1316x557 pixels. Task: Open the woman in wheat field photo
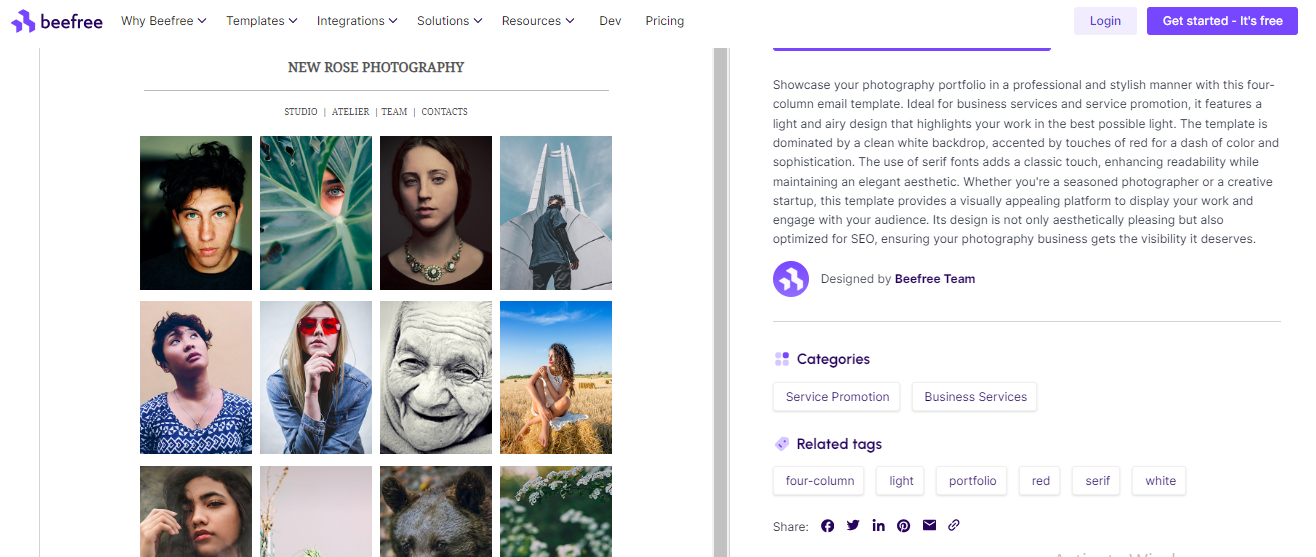(x=556, y=377)
